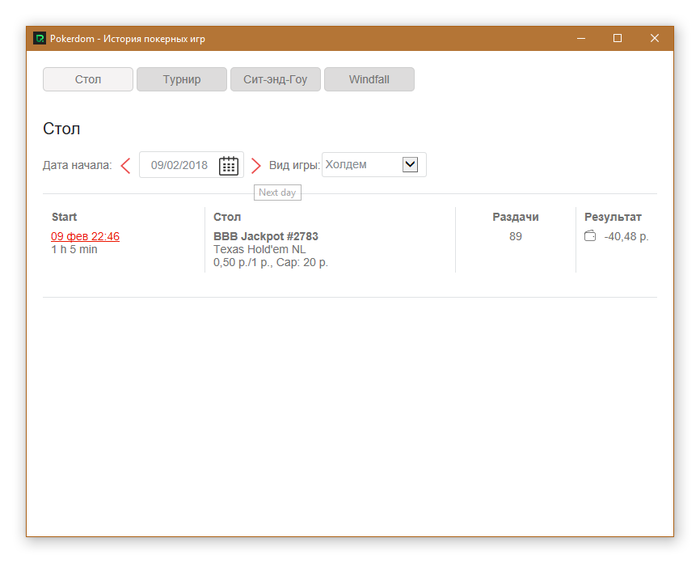Open the calendar date picker icon
This screenshot has height=563, width=700.
tap(229, 166)
